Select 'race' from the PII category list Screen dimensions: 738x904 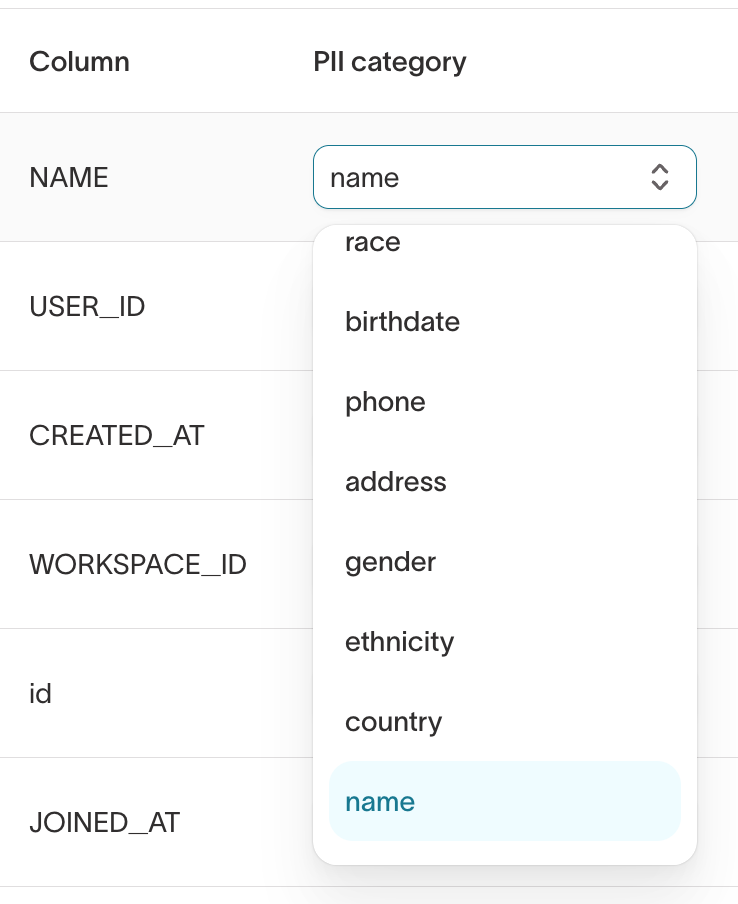(x=373, y=243)
